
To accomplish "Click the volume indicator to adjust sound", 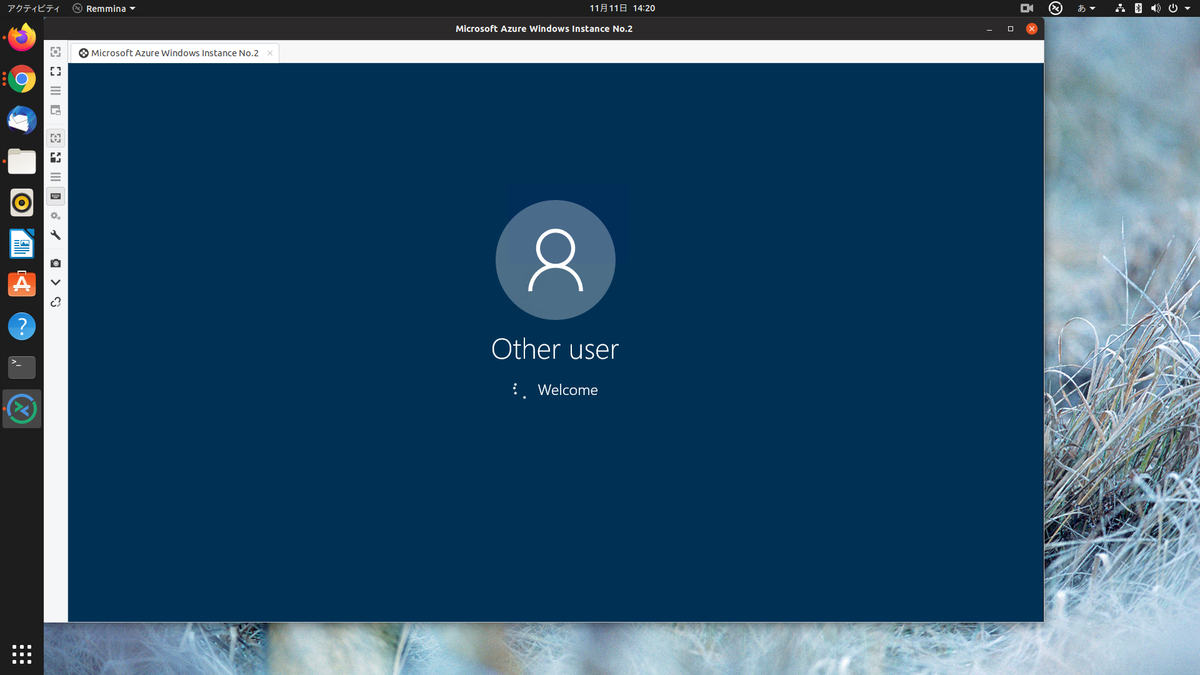I will (x=1156, y=8).
